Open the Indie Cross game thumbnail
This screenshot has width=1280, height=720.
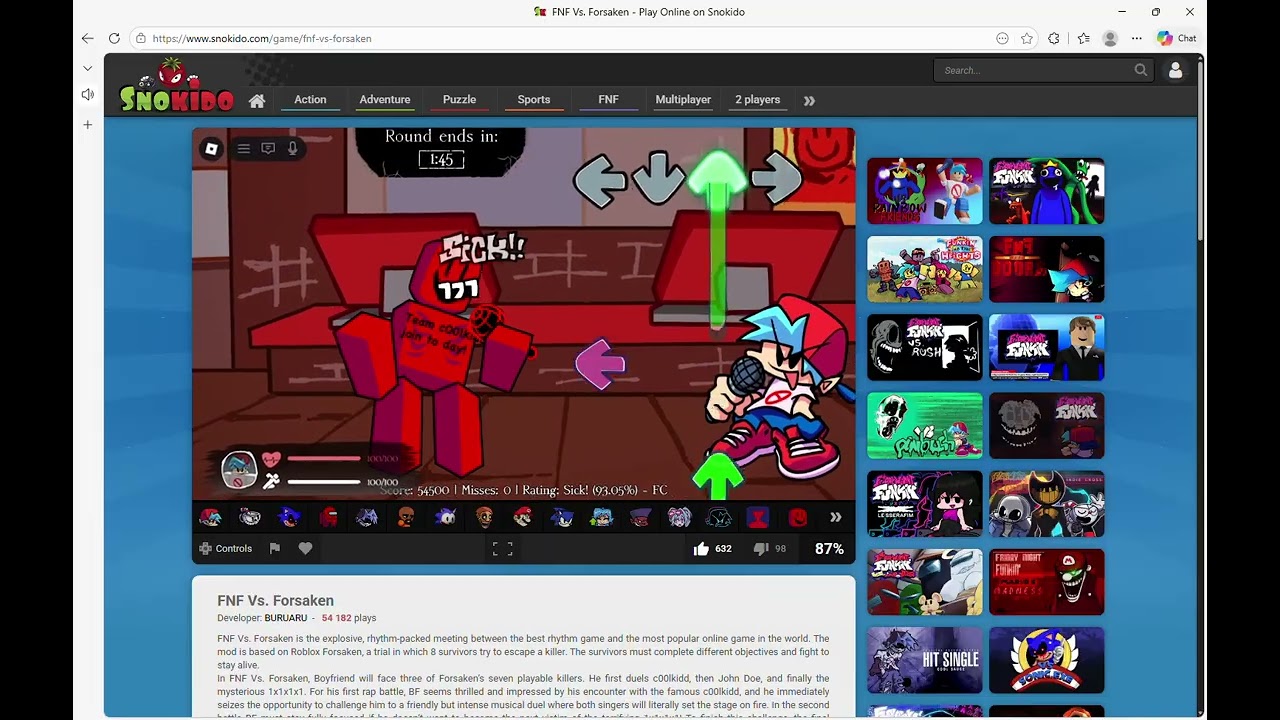1047,504
